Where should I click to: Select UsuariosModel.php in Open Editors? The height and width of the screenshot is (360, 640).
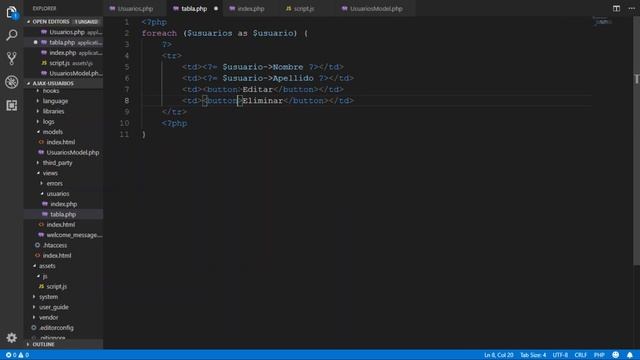pyautogui.click(x=63, y=73)
